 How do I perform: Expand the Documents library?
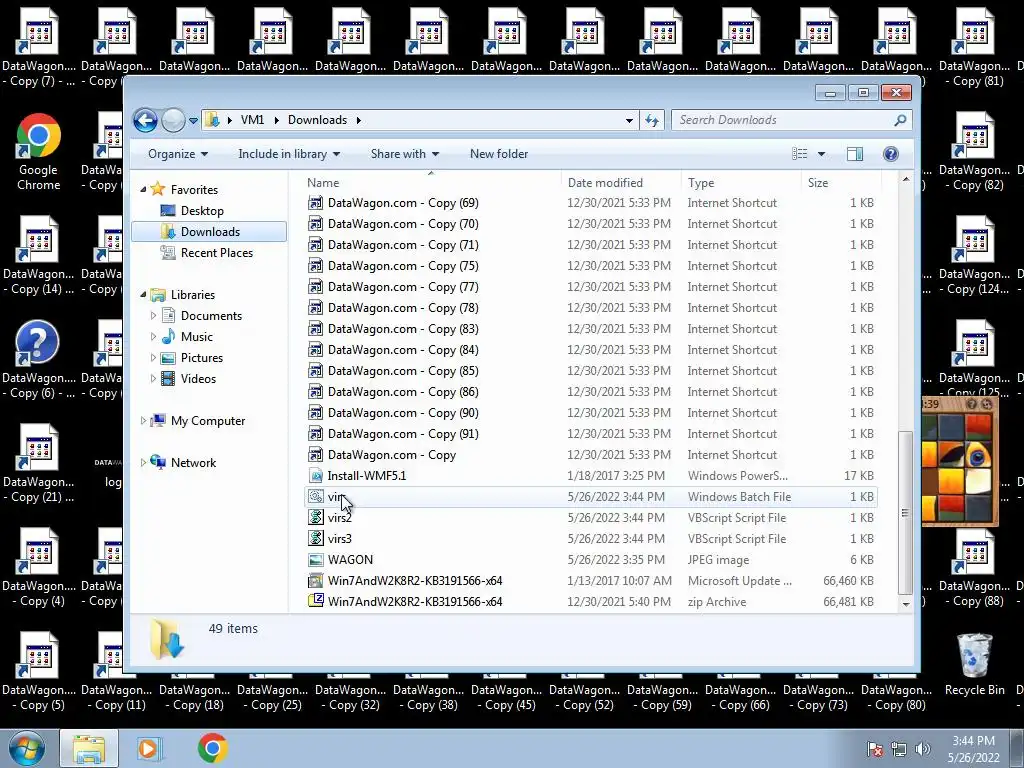[x=153, y=316]
